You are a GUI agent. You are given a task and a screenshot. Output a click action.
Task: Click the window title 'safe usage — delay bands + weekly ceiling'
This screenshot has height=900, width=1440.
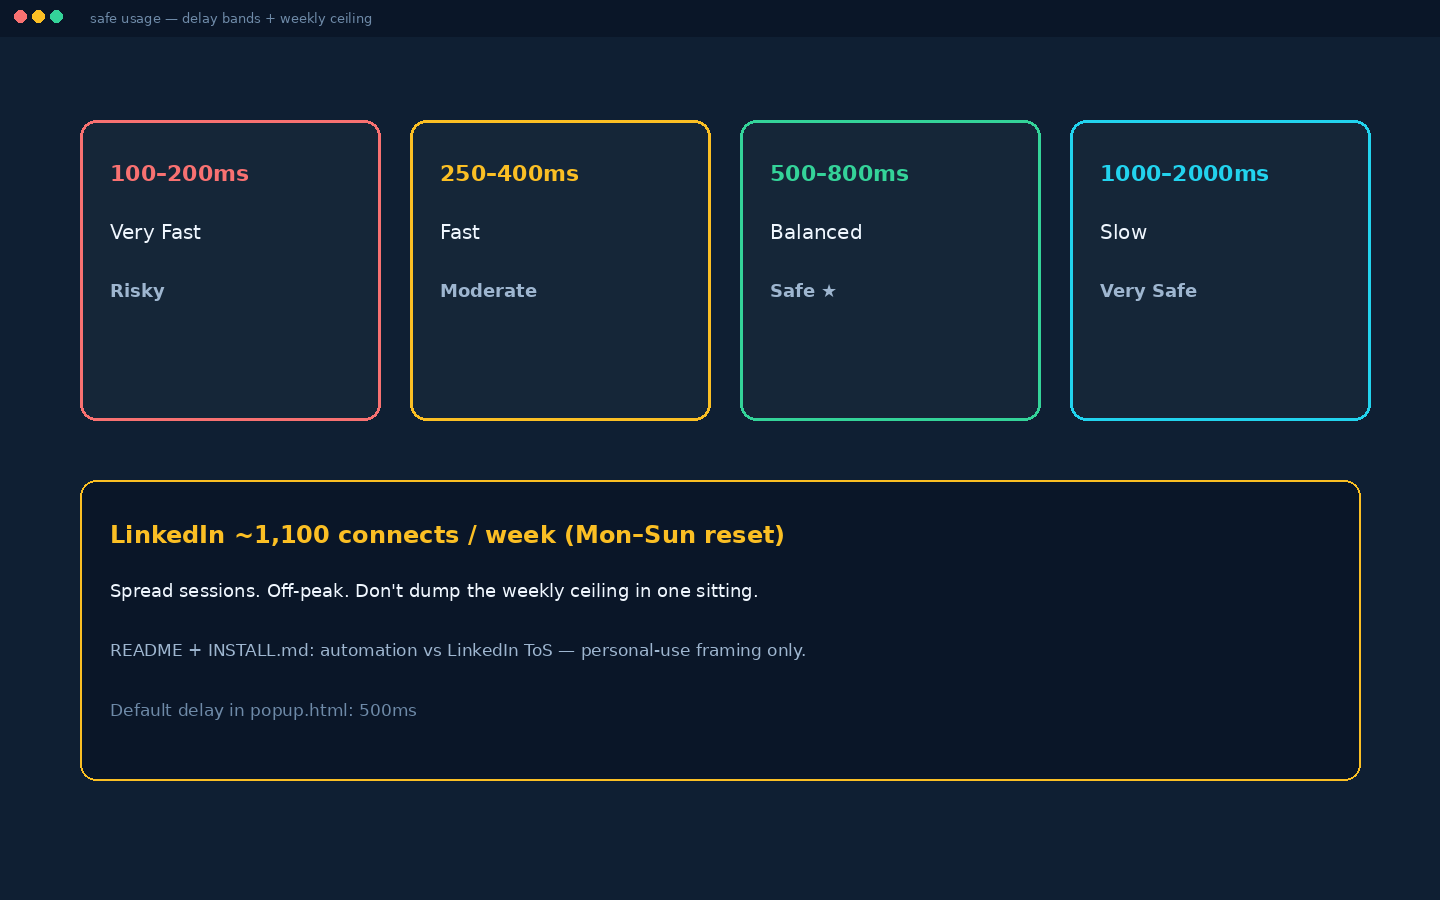pos(231,18)
